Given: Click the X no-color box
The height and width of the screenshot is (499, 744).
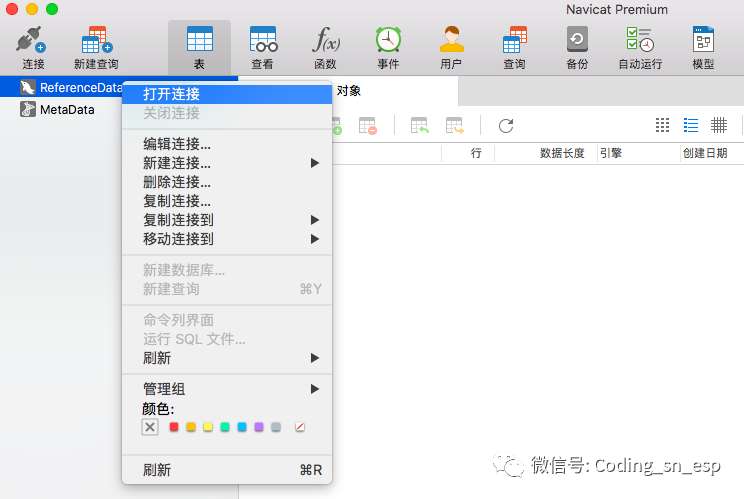Looking at the screenshot, I should pyautogui.click(x=150, y=427).
